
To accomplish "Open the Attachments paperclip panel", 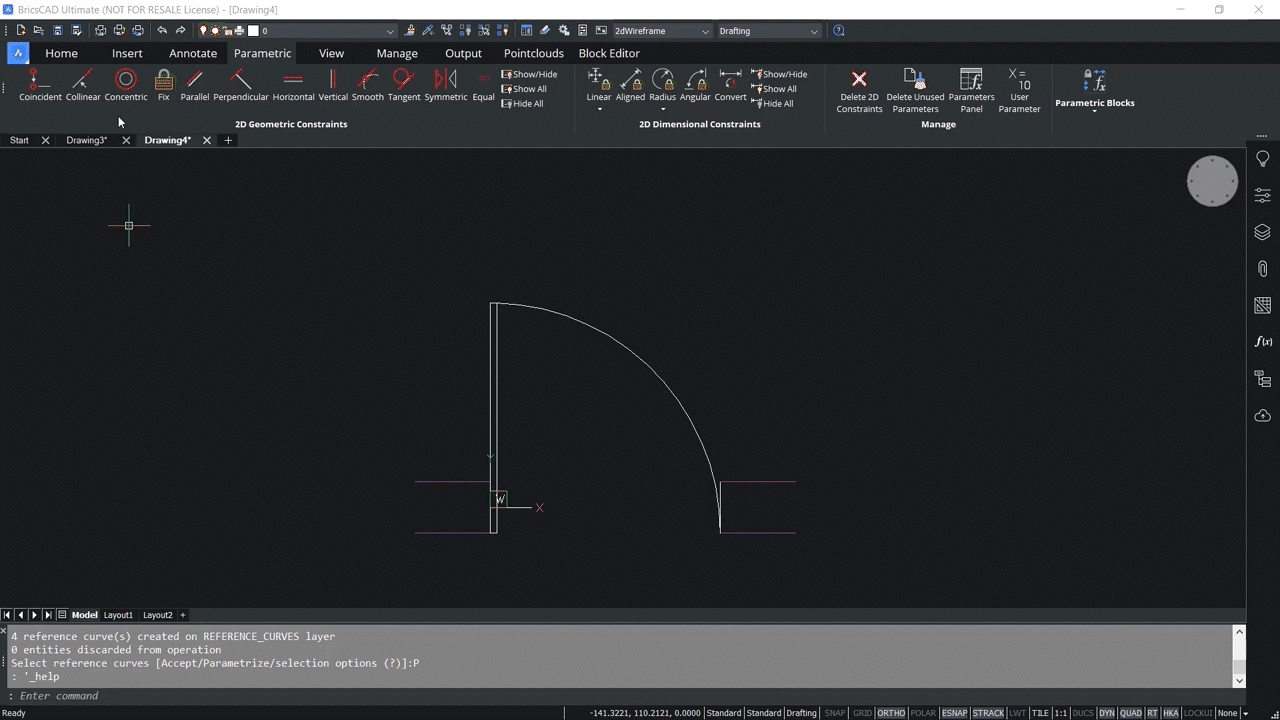I will [x=1262, y=269].
